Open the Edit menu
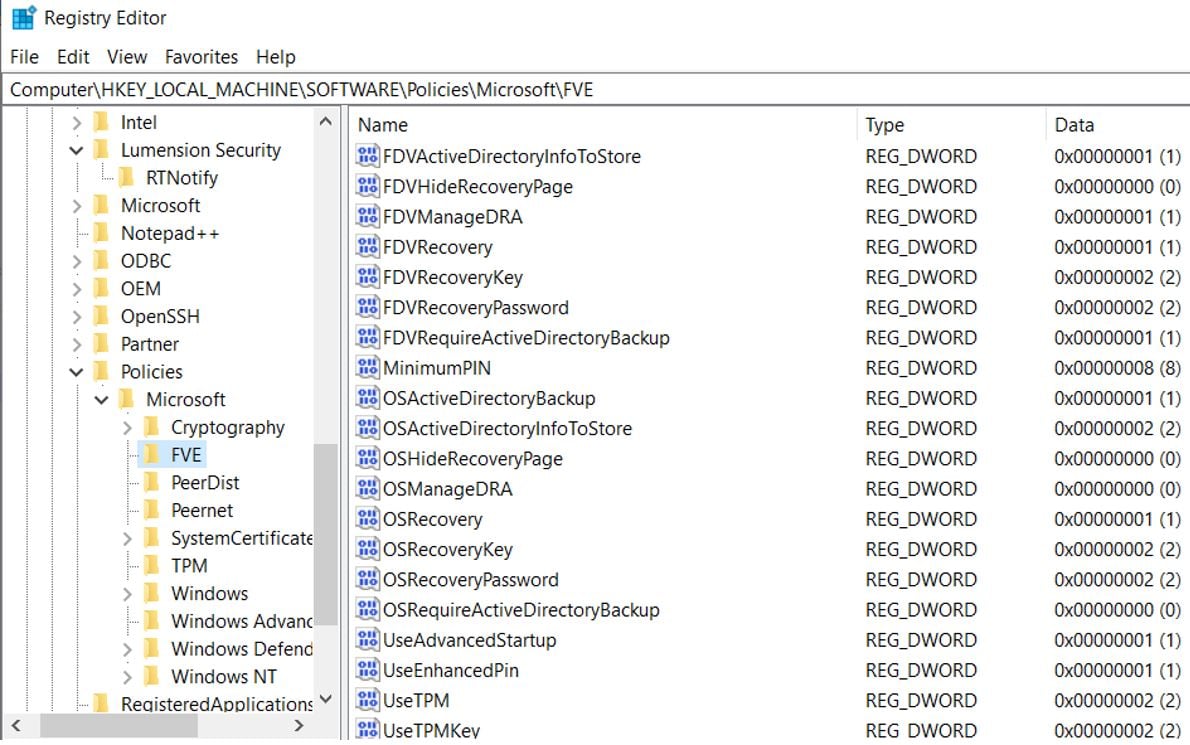This screenshot has width=1190, height=745. click(x=72, y=57)
